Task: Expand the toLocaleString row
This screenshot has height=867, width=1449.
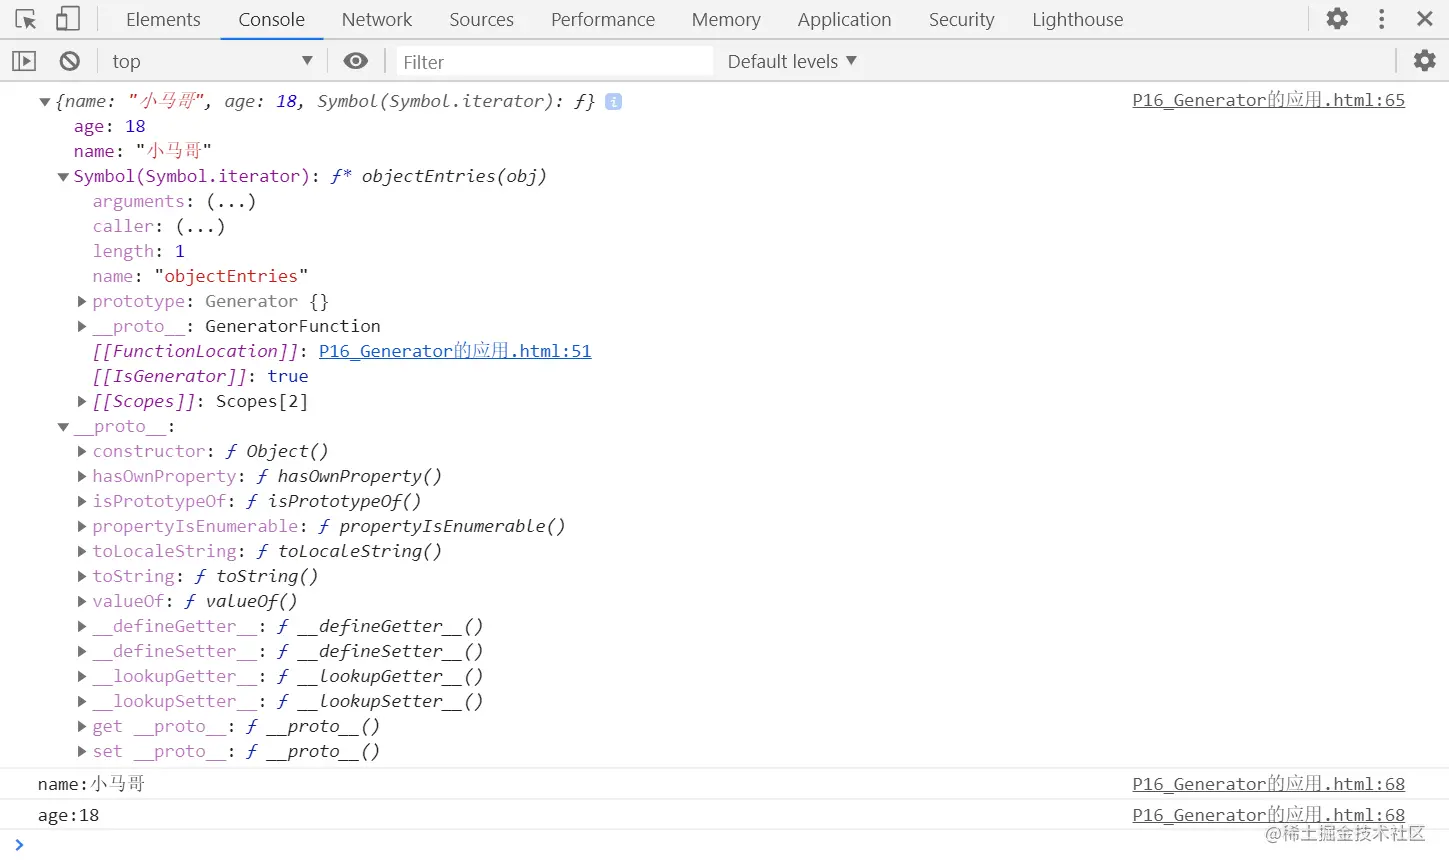Action: coord(82,551)
